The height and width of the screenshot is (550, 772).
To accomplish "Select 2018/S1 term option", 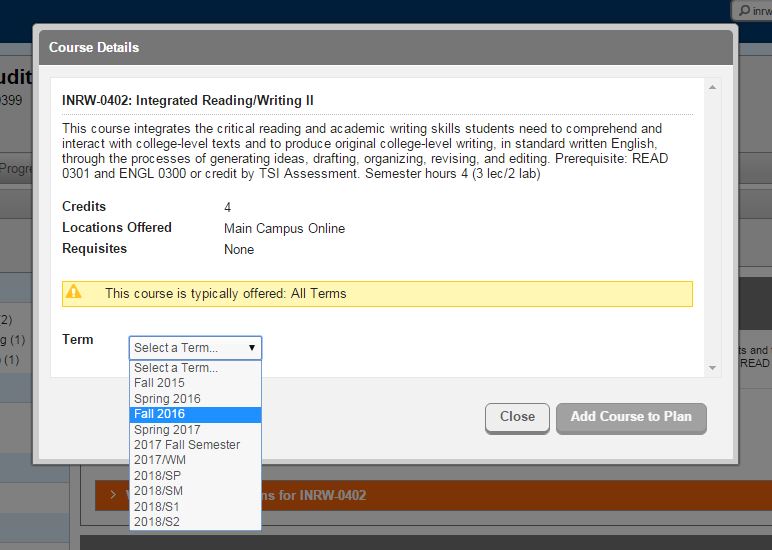I will click(x=195, y=506).
